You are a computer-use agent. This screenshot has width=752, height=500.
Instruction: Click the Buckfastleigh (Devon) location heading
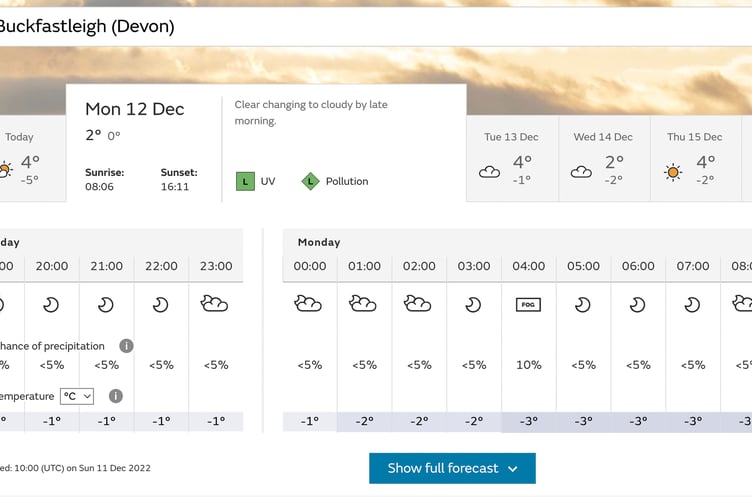tap(87, 26)
